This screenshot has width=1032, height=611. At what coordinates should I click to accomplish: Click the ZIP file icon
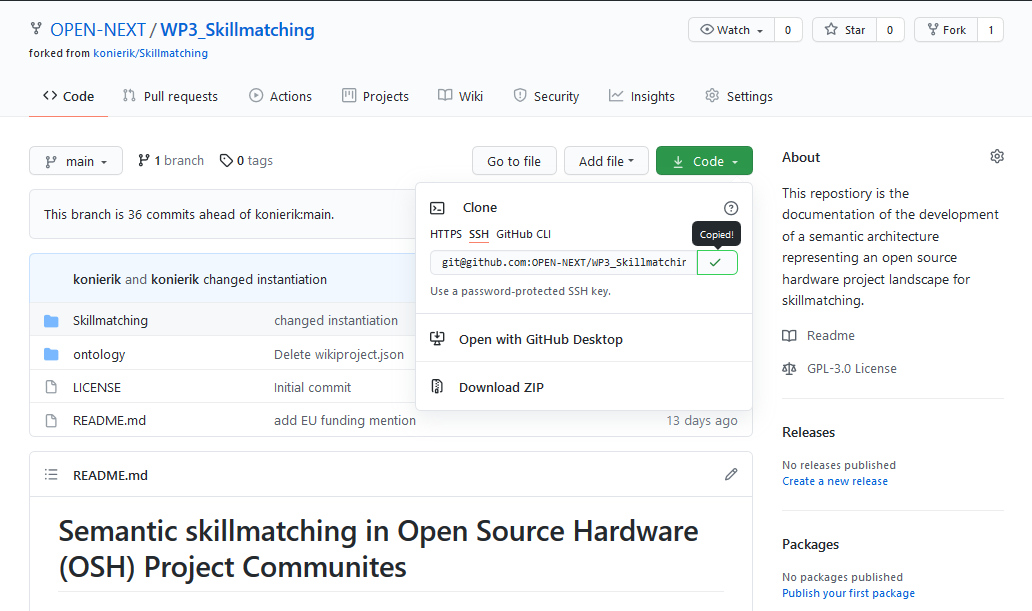click(x=437, y=386)
